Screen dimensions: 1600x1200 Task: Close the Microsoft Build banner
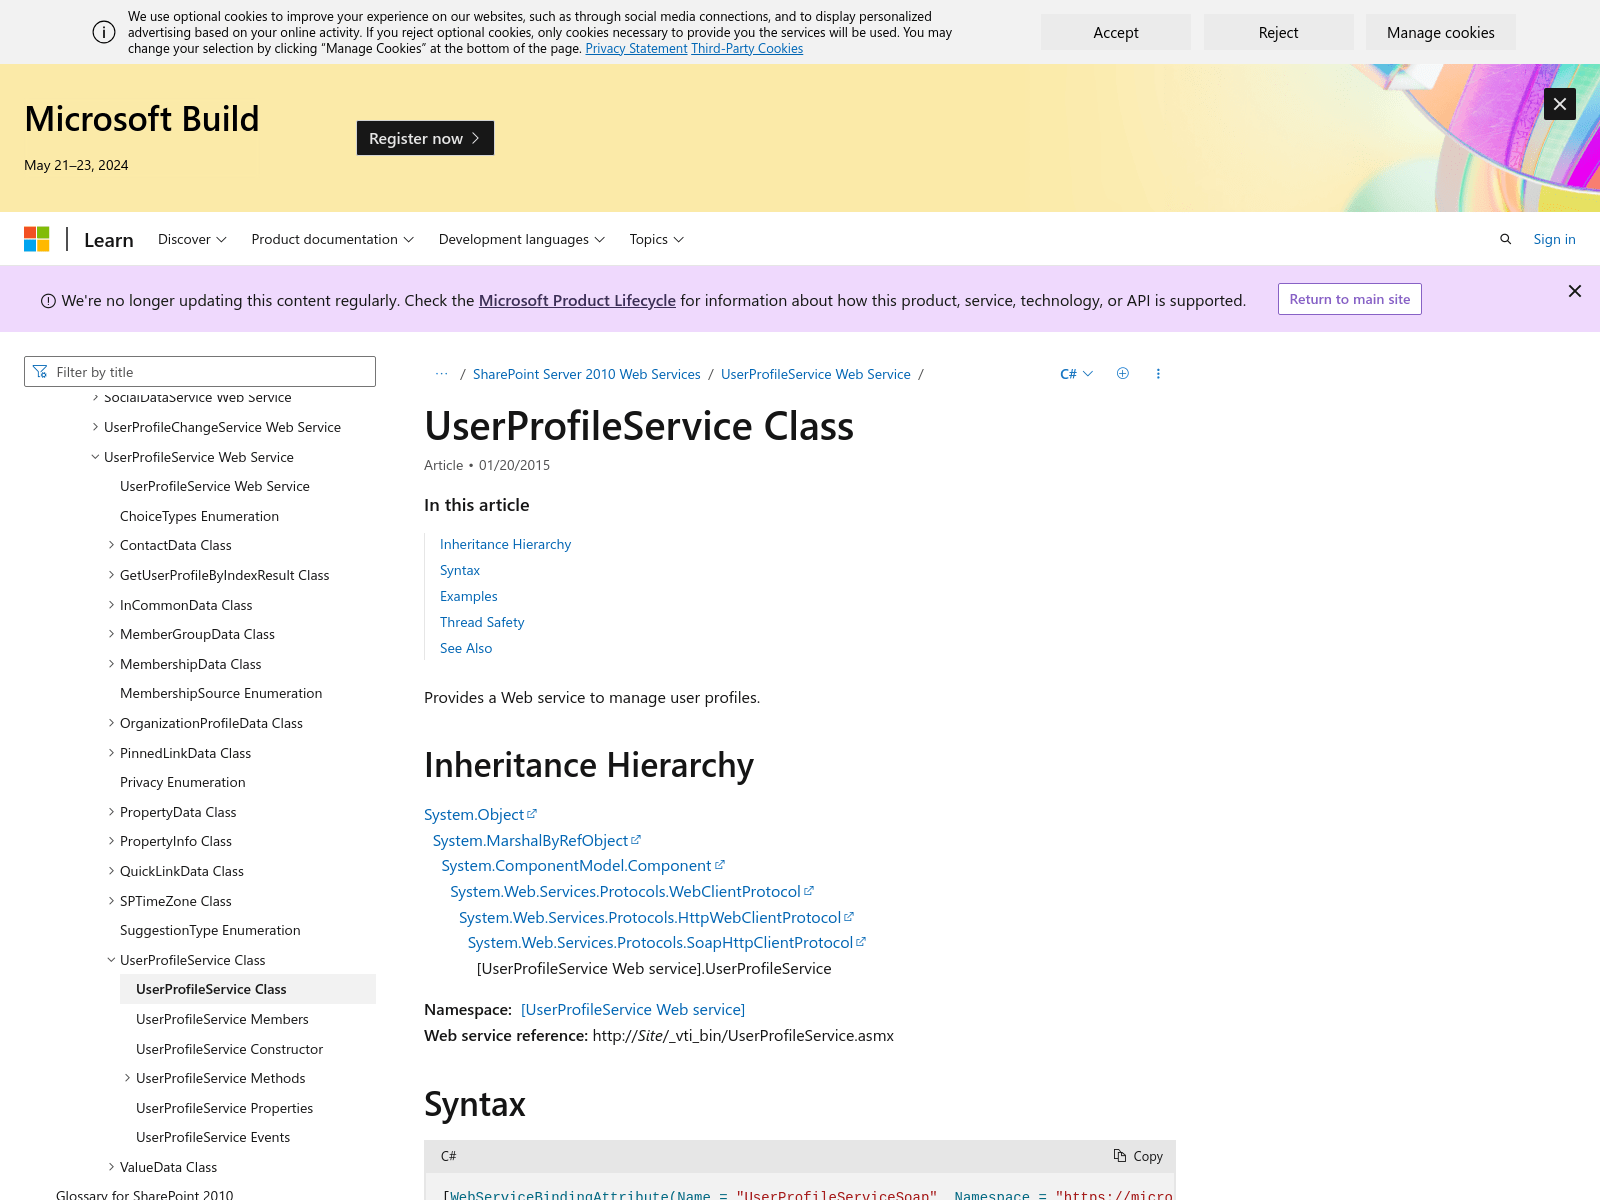click(1559, 104)
